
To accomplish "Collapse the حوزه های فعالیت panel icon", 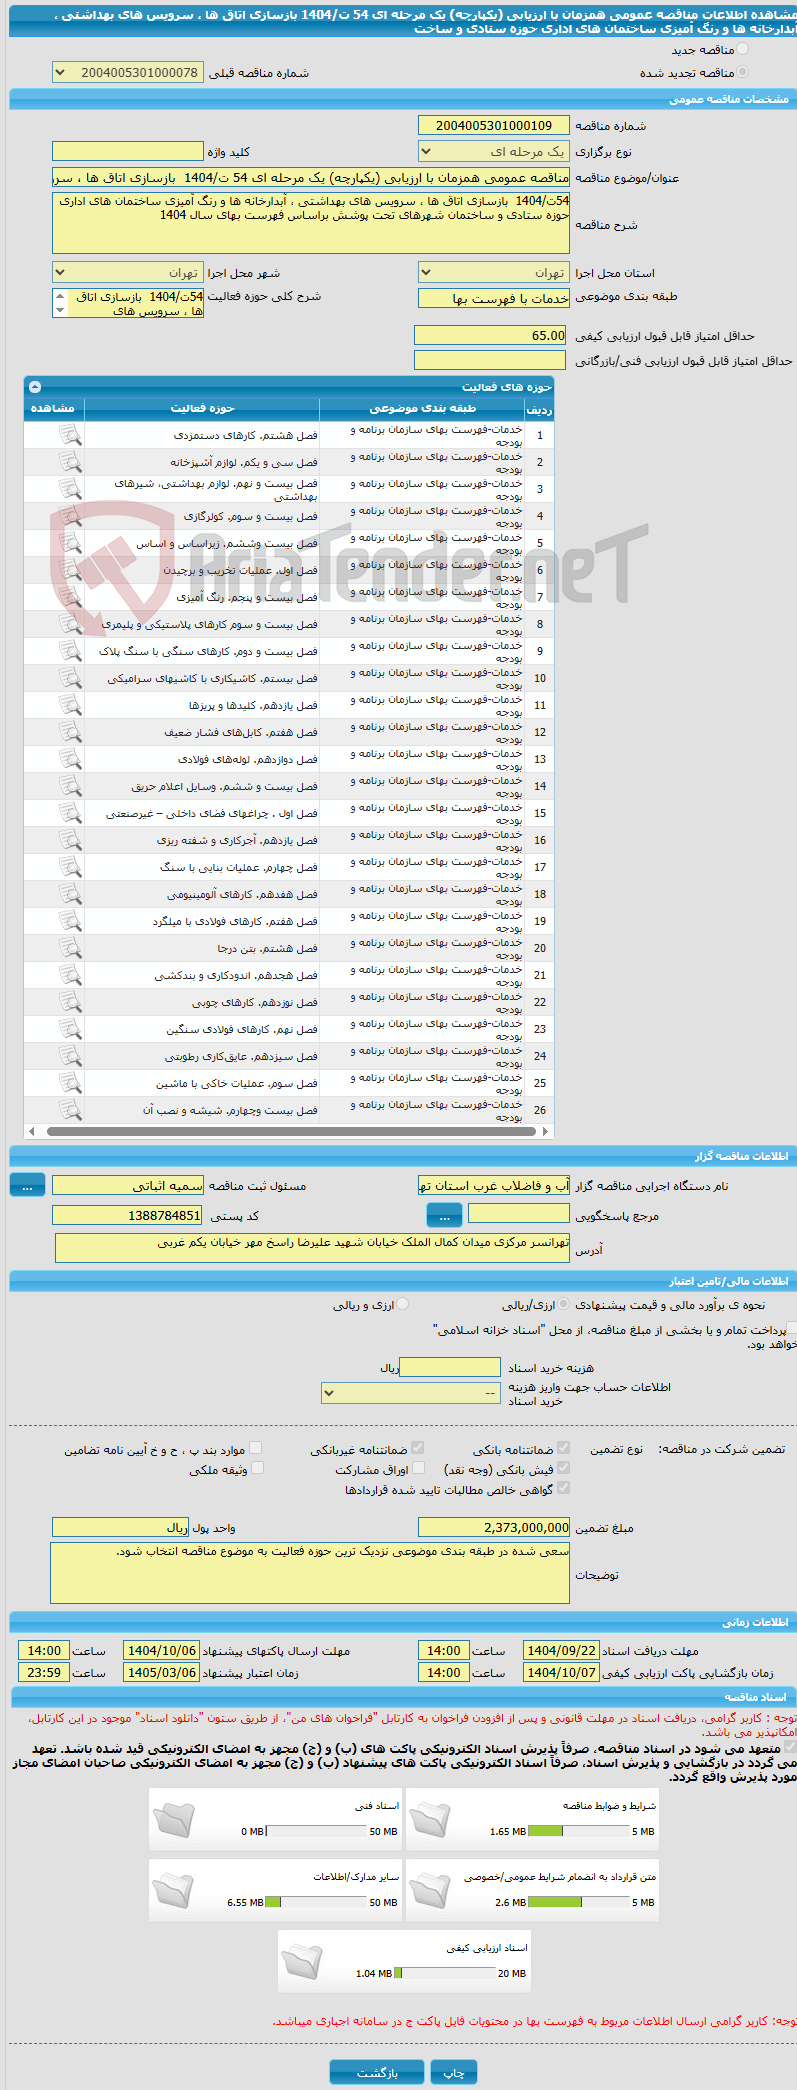I will [35, 386].
